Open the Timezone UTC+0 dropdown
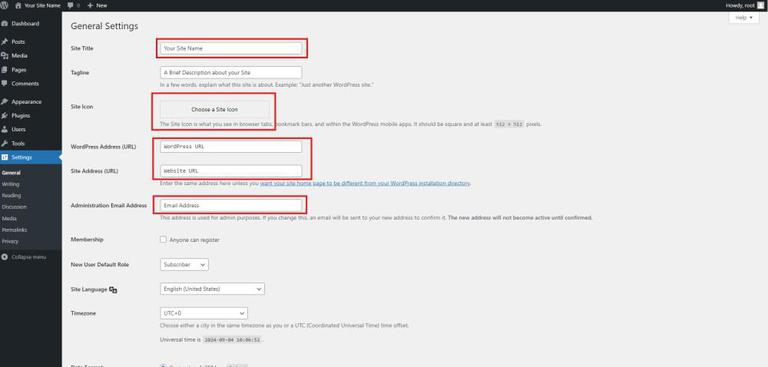The image size is (768, 367). pyautogui.click(x=204, y=313)
